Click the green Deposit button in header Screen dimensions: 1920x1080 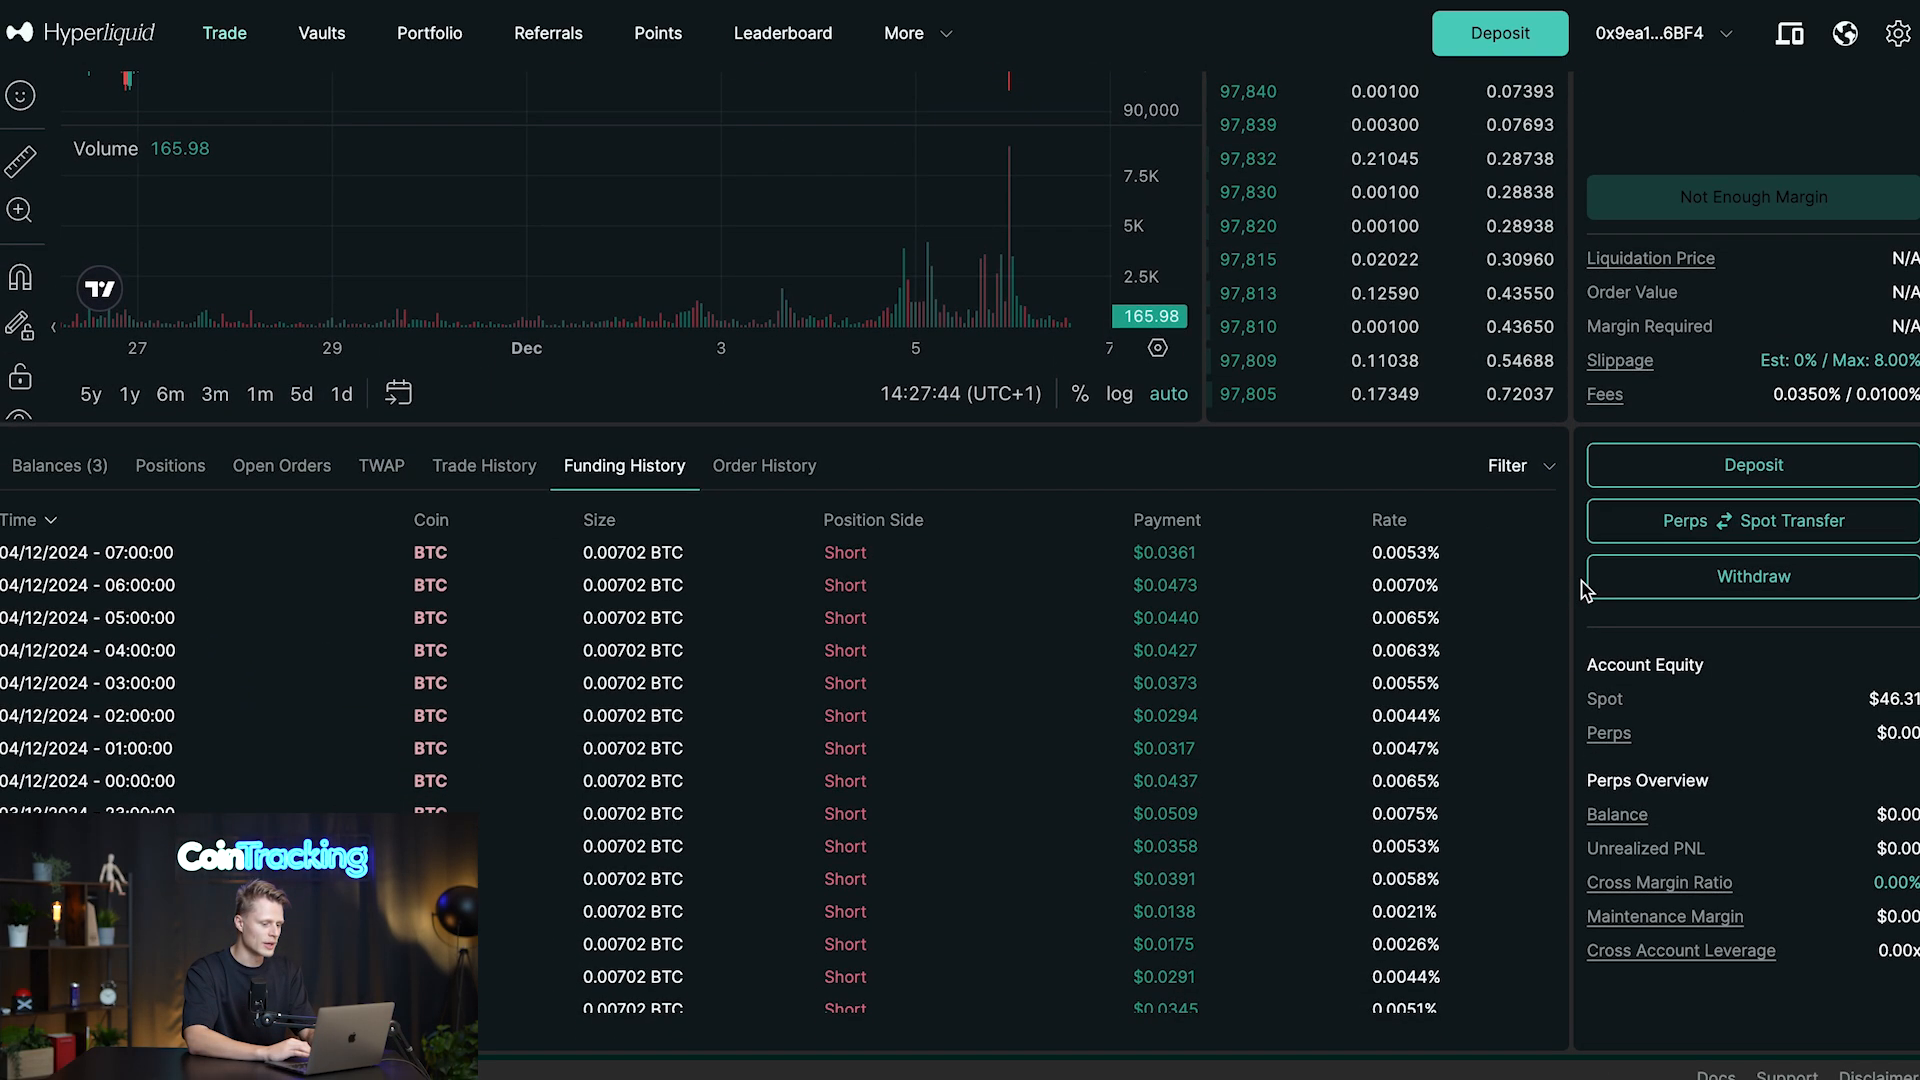tap(1499, 33)
